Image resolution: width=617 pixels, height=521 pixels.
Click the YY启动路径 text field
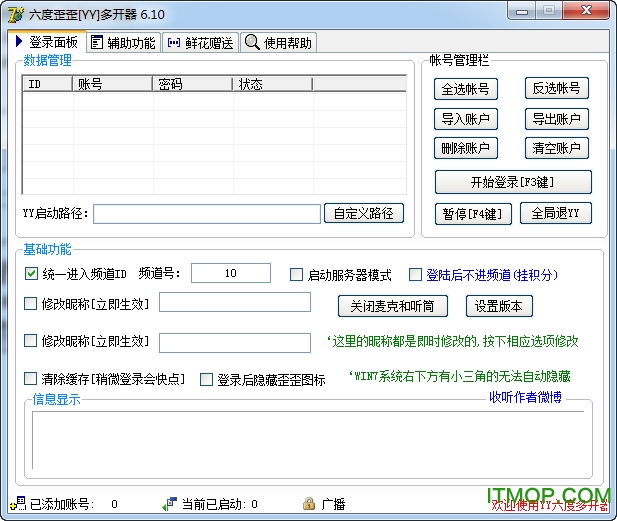click(207, 213)
